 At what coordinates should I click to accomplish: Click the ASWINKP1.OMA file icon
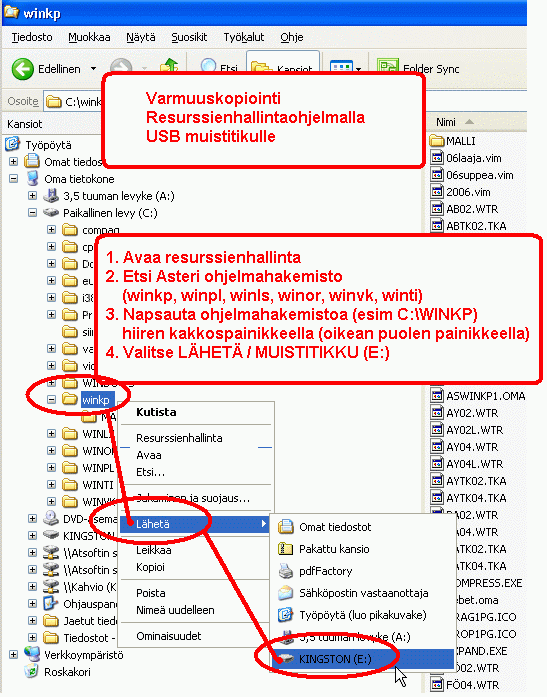(x=437, y=396)
